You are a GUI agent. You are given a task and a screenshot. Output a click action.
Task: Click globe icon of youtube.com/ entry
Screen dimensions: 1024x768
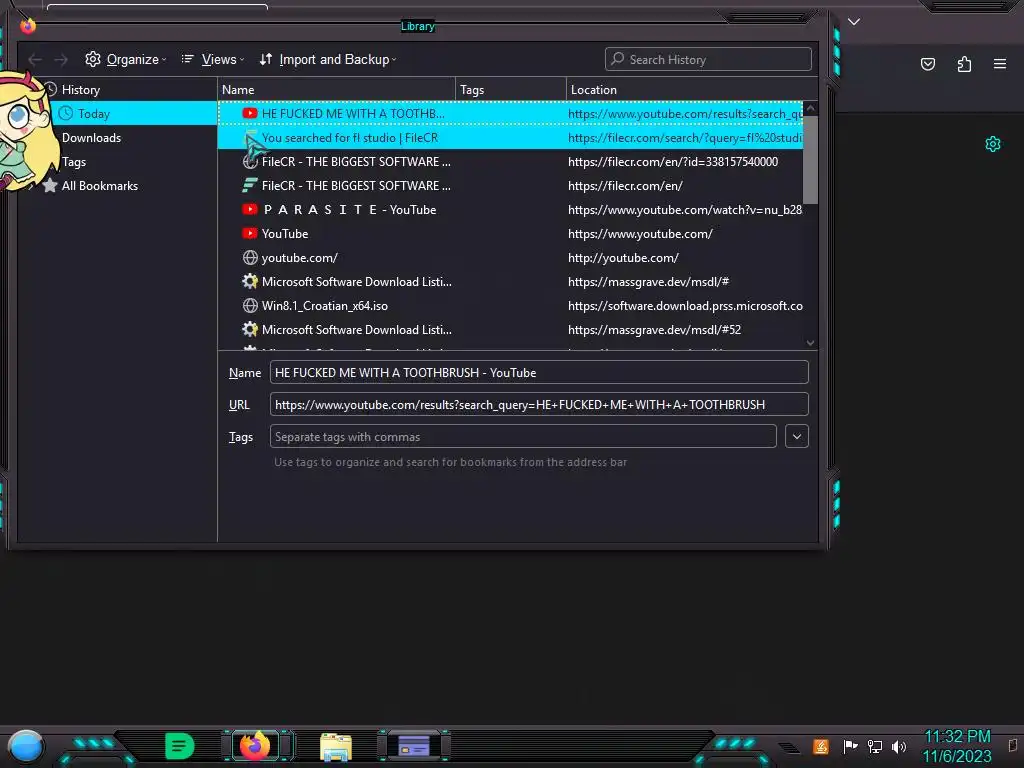click(249, 258)
